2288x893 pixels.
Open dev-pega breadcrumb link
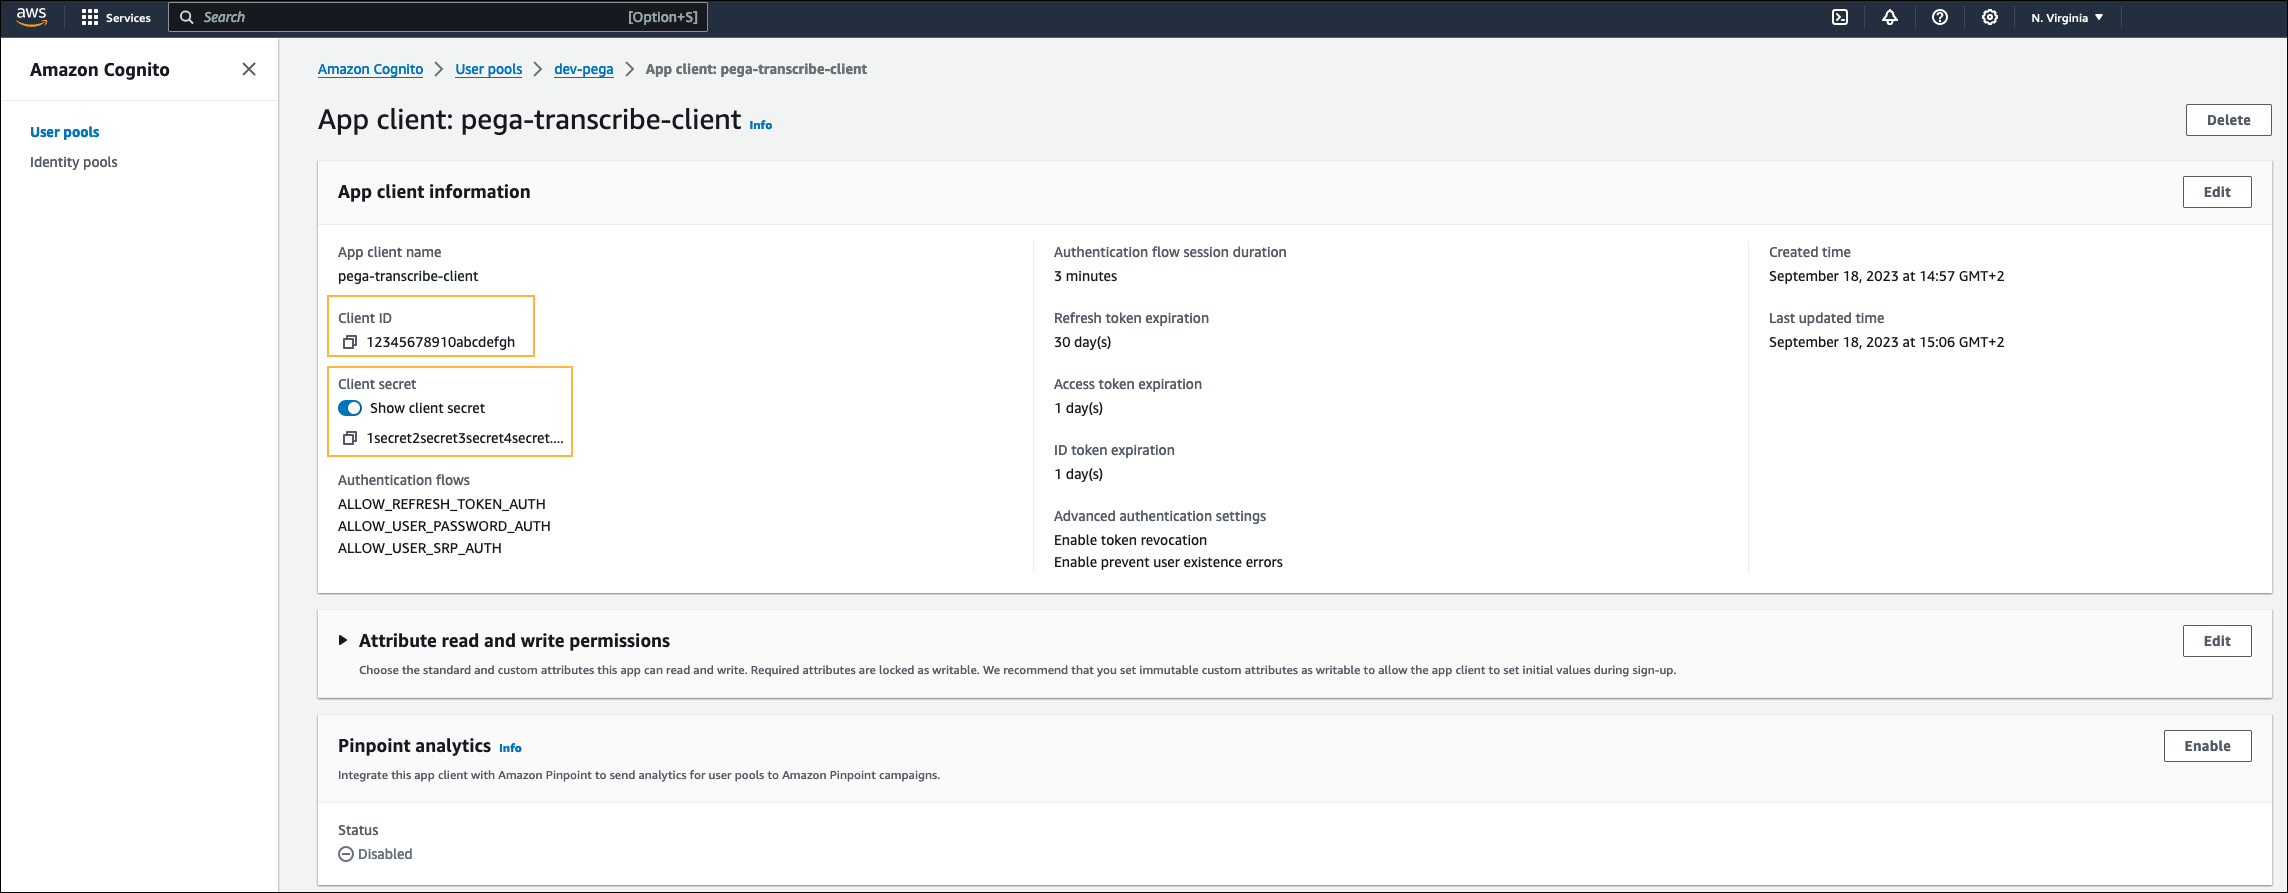(x=584, y=69)
